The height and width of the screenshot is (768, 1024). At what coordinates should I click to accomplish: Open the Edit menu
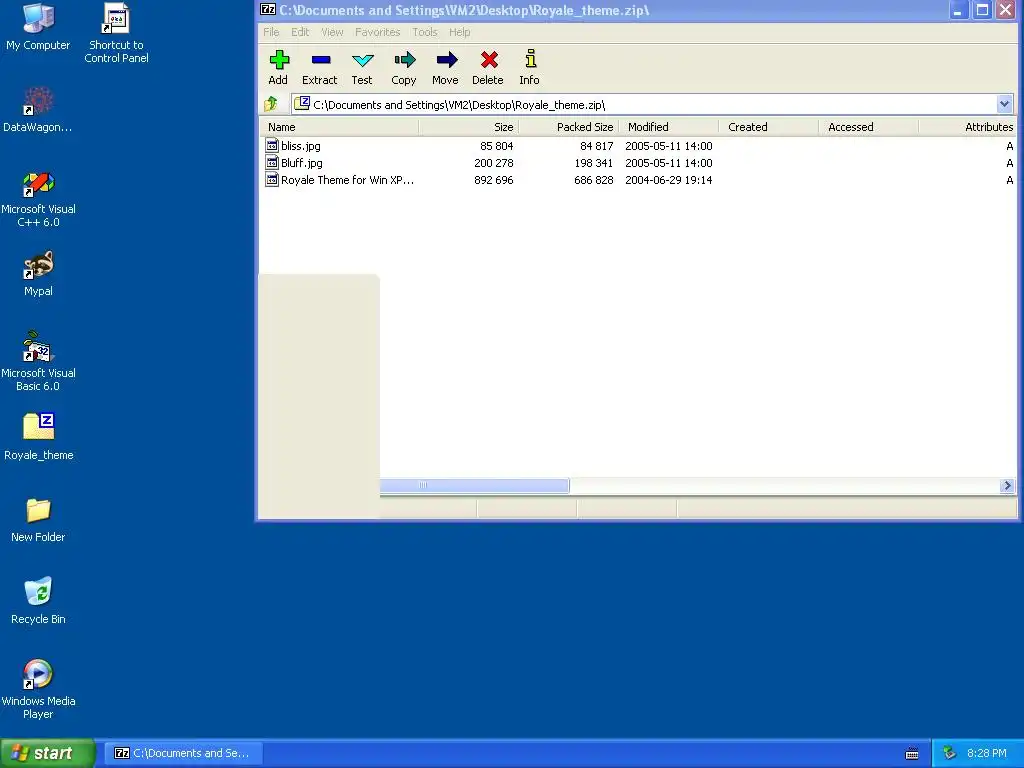(x=300, y=32)
